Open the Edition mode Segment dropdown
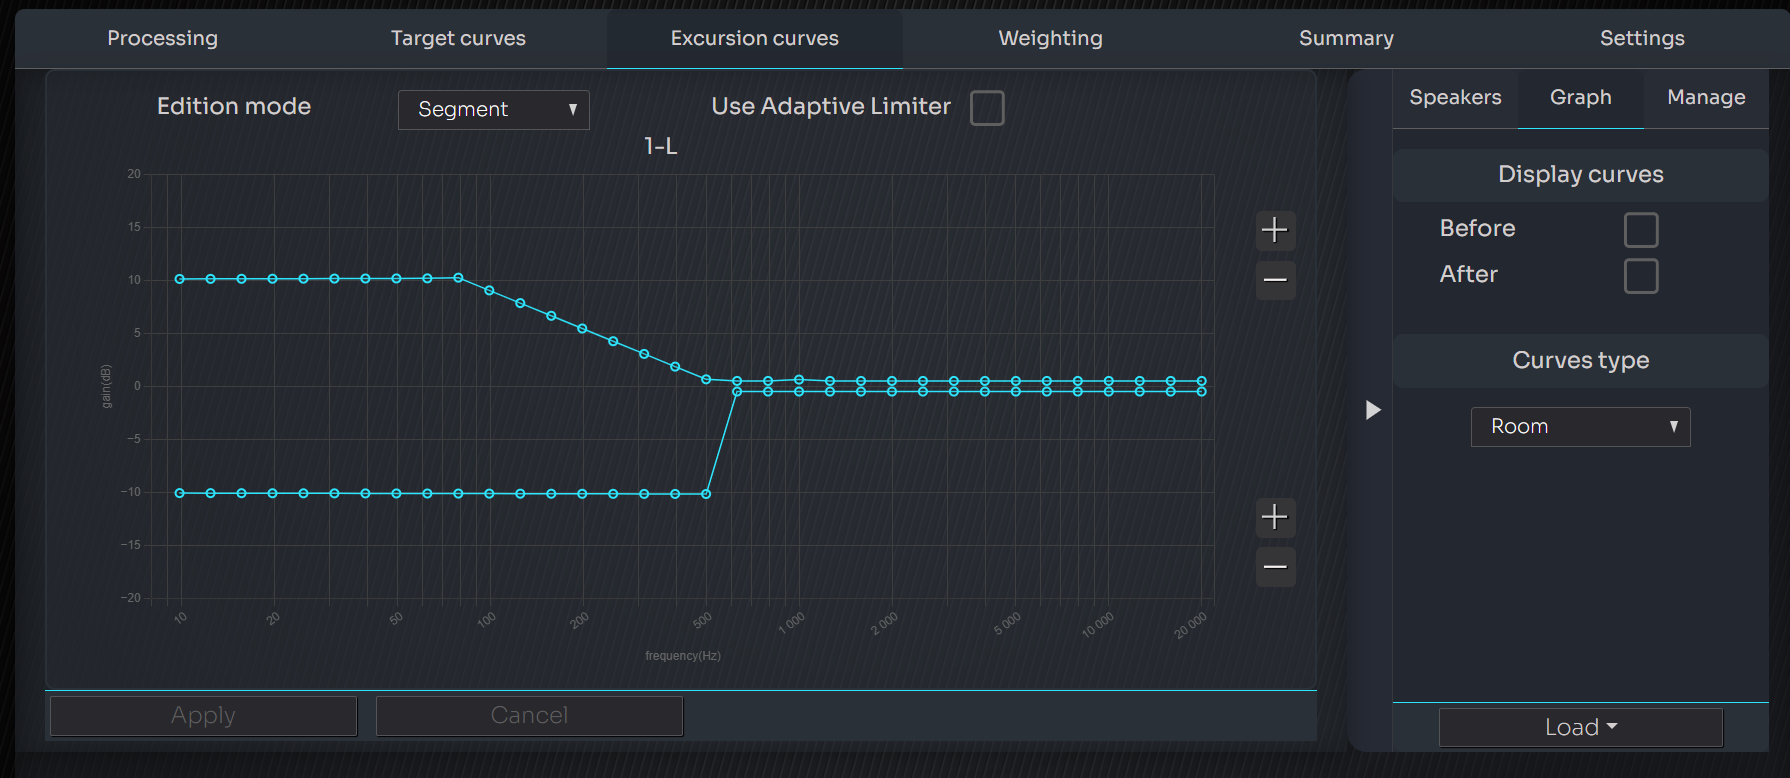 click(494, 110)
